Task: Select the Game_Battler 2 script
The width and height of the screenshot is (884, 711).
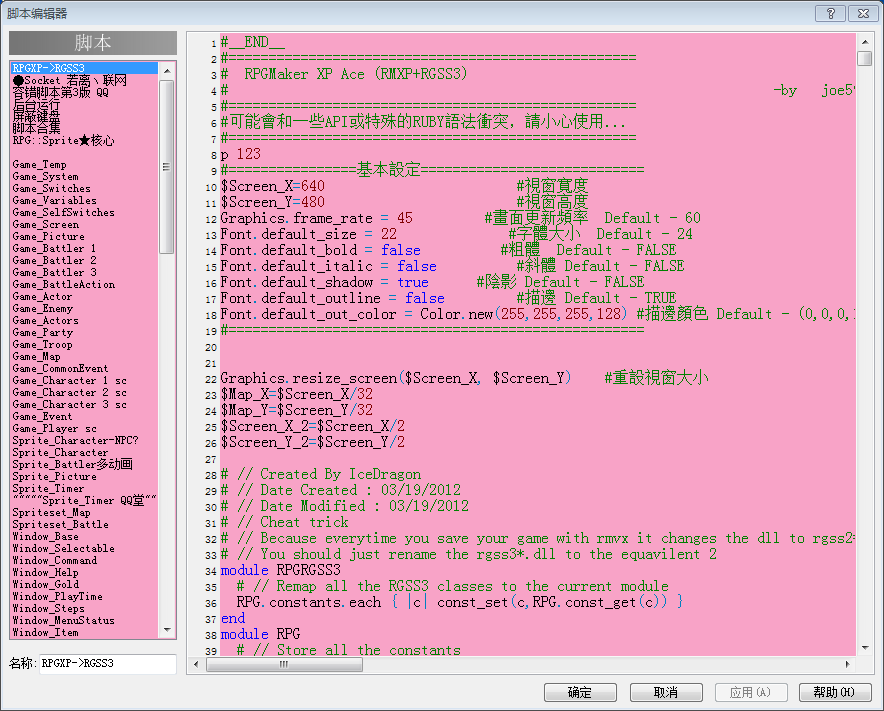Action: 85,260
